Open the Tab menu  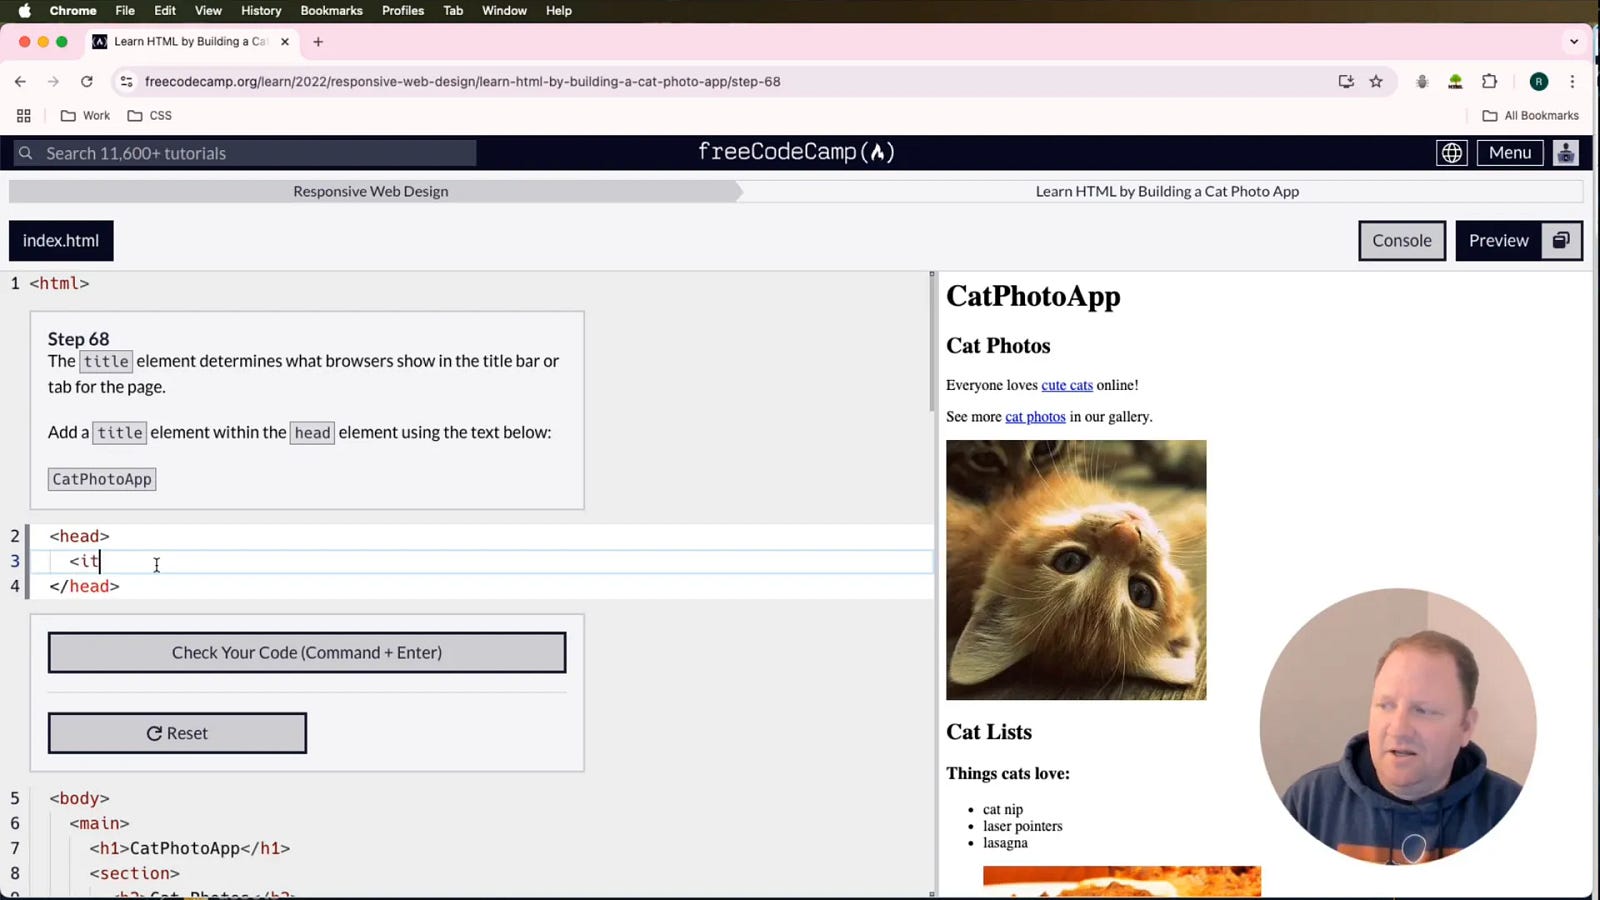453,11
